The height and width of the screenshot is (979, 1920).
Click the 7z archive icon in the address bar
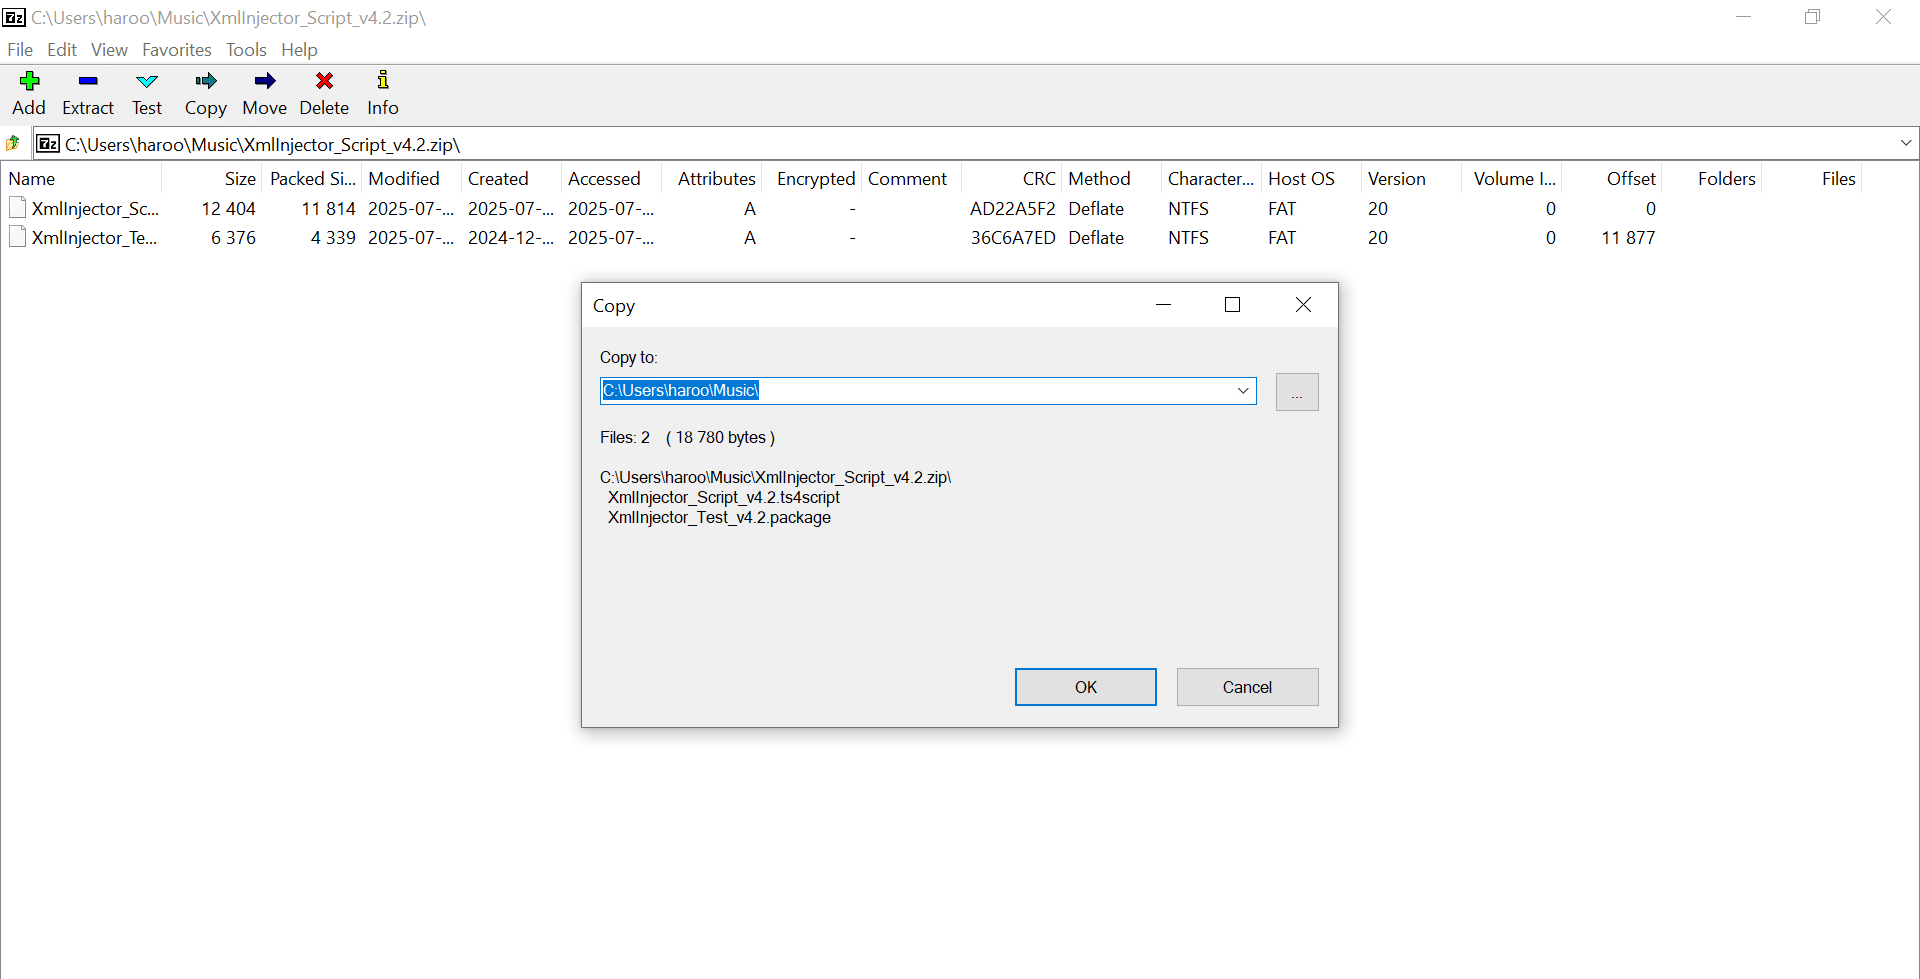tap(47, 144)
